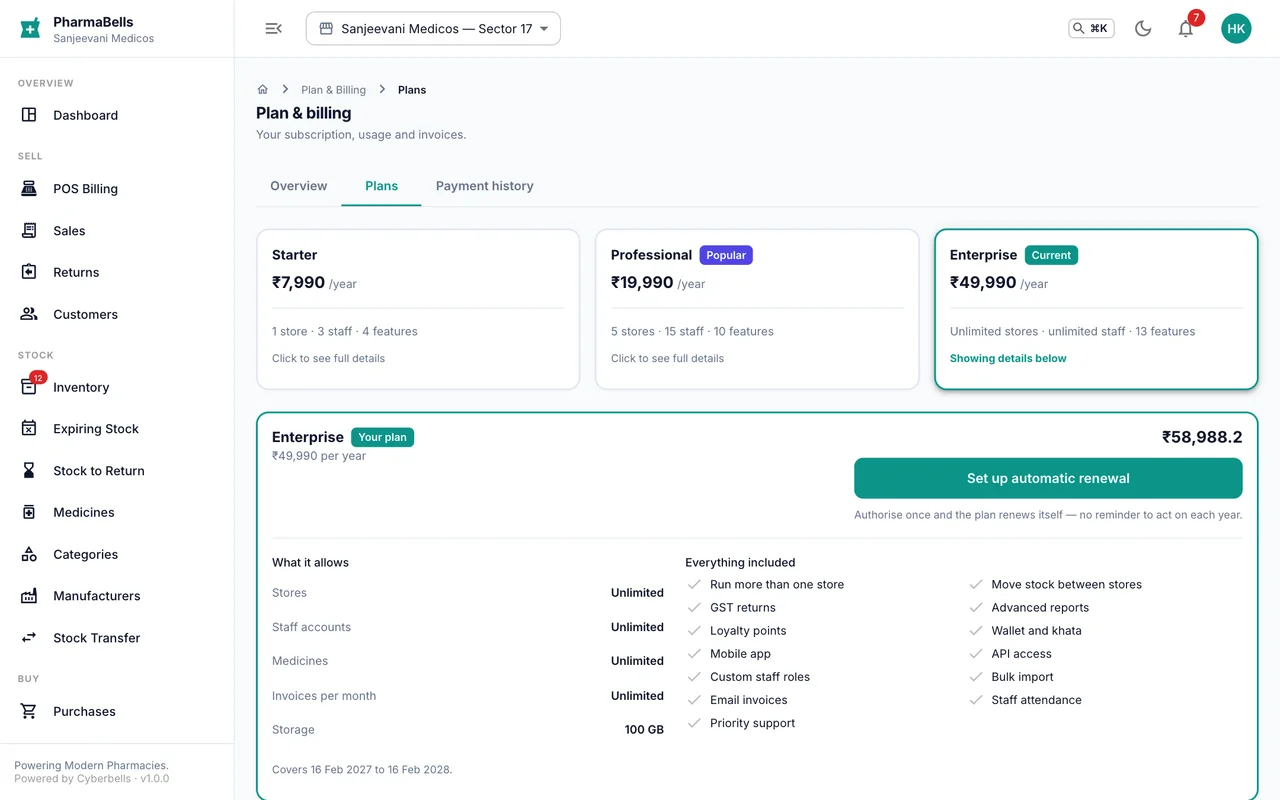
Task: Click Plan & Billing breadcrumb link
Action: (x=333, y=90)
